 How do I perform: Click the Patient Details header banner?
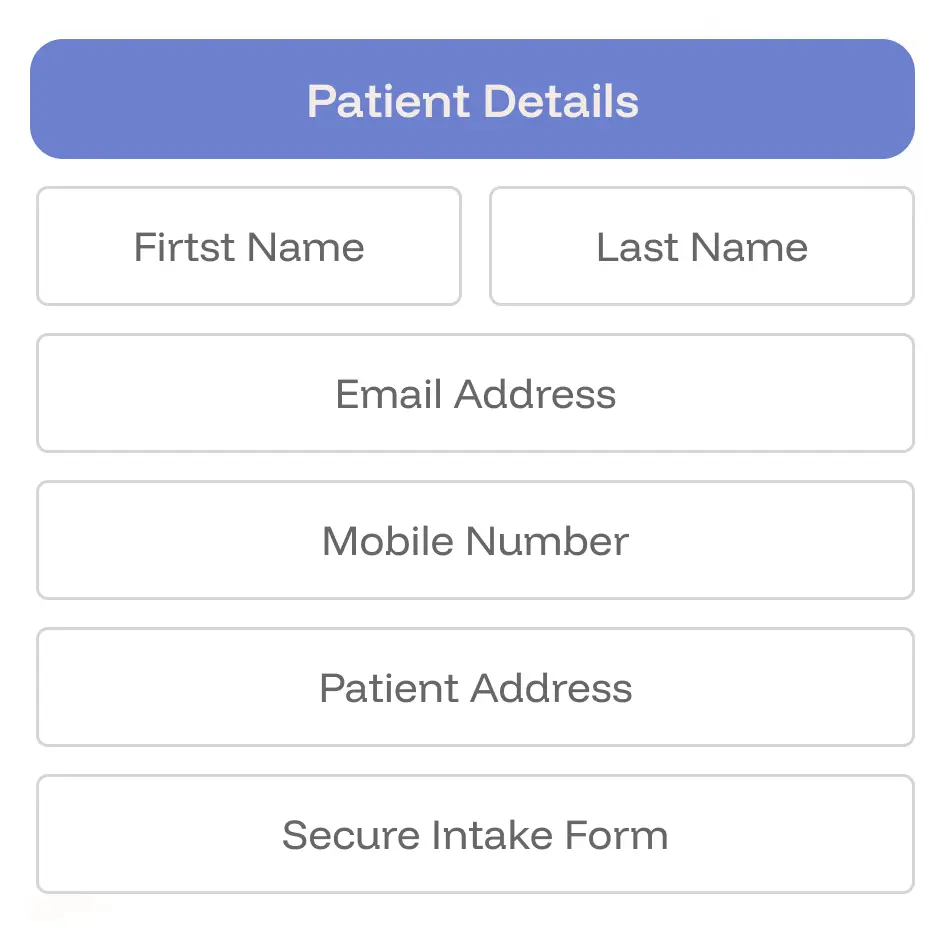(473, 99)
